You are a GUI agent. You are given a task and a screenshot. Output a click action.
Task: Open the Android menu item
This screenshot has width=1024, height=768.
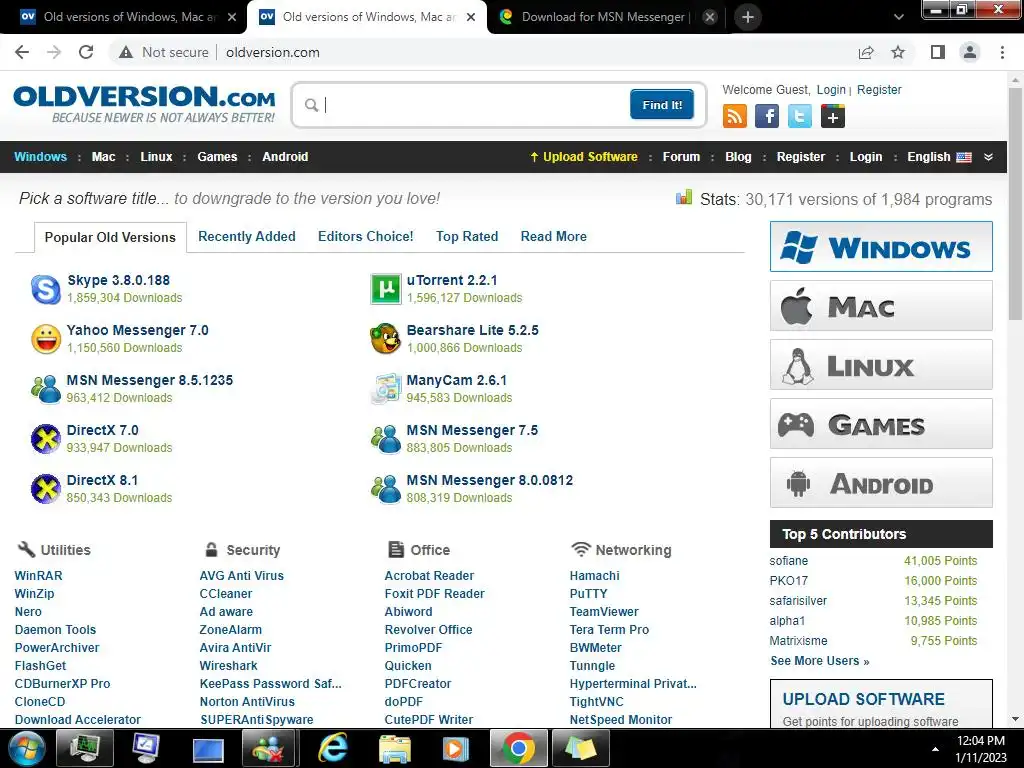click(285, 157)
